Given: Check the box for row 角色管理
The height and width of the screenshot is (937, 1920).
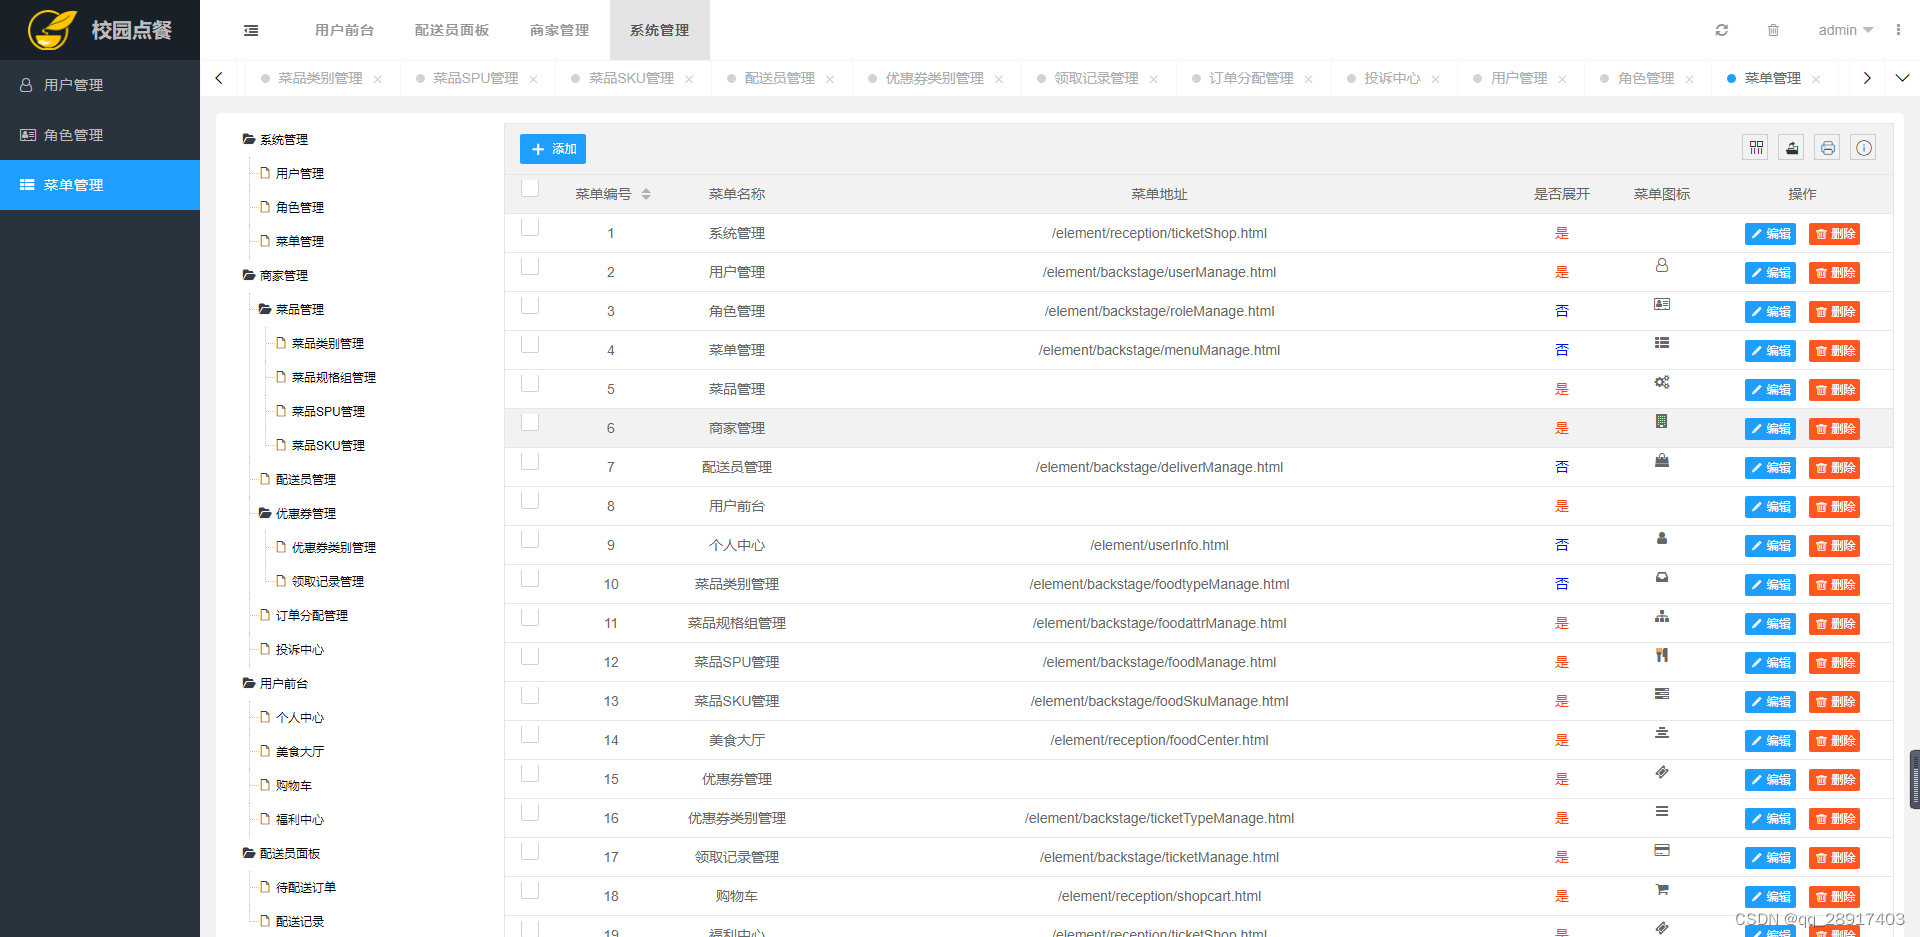Looking at the screenshot, I should tap(530, 305).
